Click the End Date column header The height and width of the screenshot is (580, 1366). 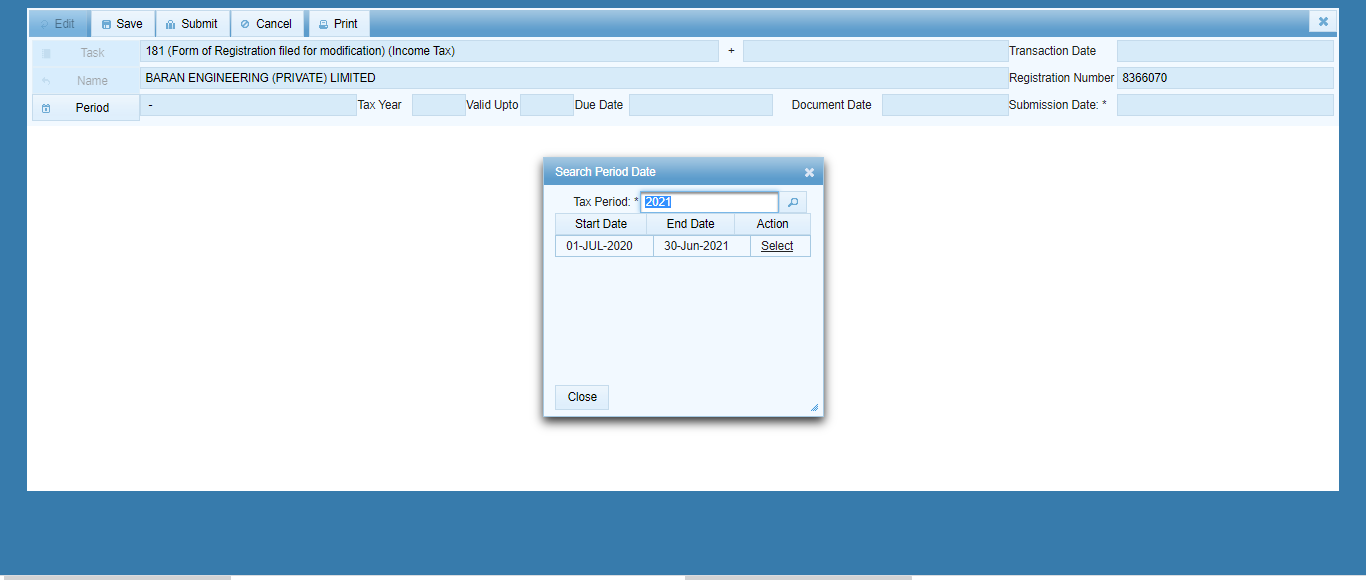[691, 224]
